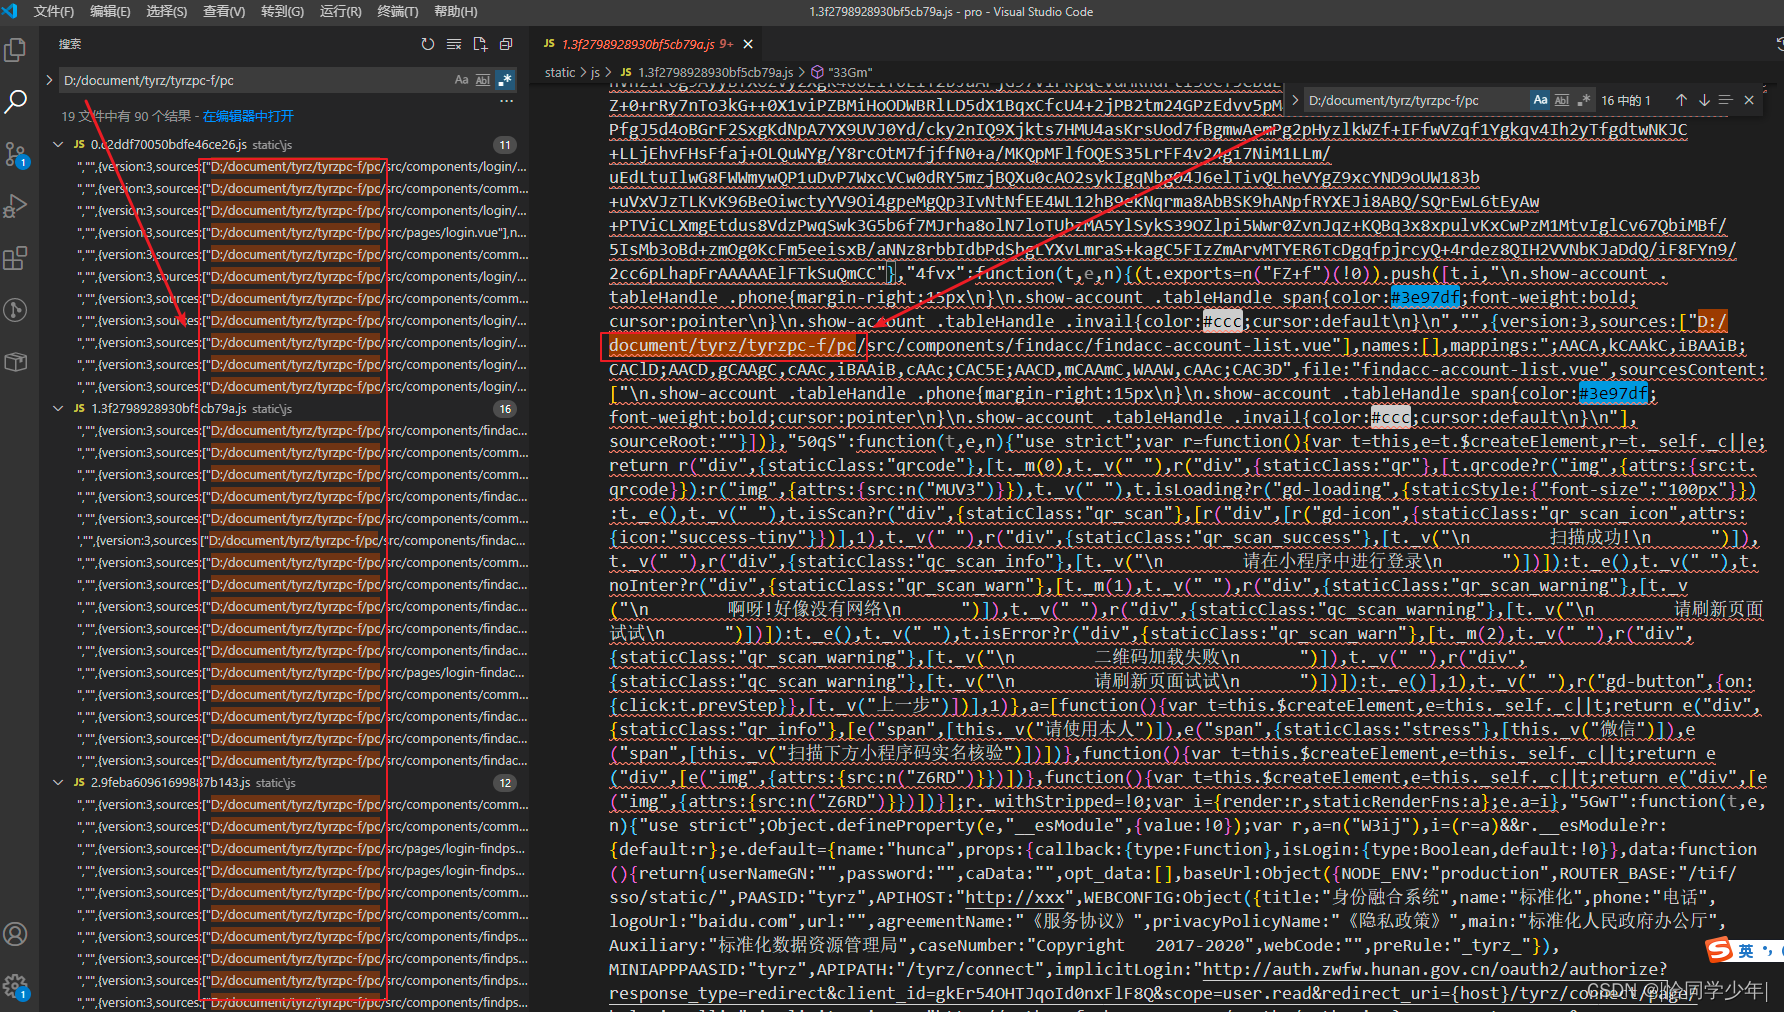Click the '16 中的 1' match counter

pyautogui.click(x=1626, y=100)
